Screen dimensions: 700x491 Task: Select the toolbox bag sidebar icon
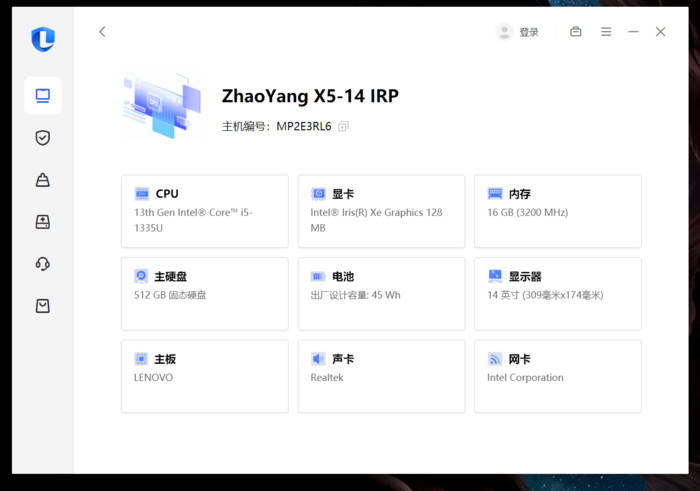[43, 179]
